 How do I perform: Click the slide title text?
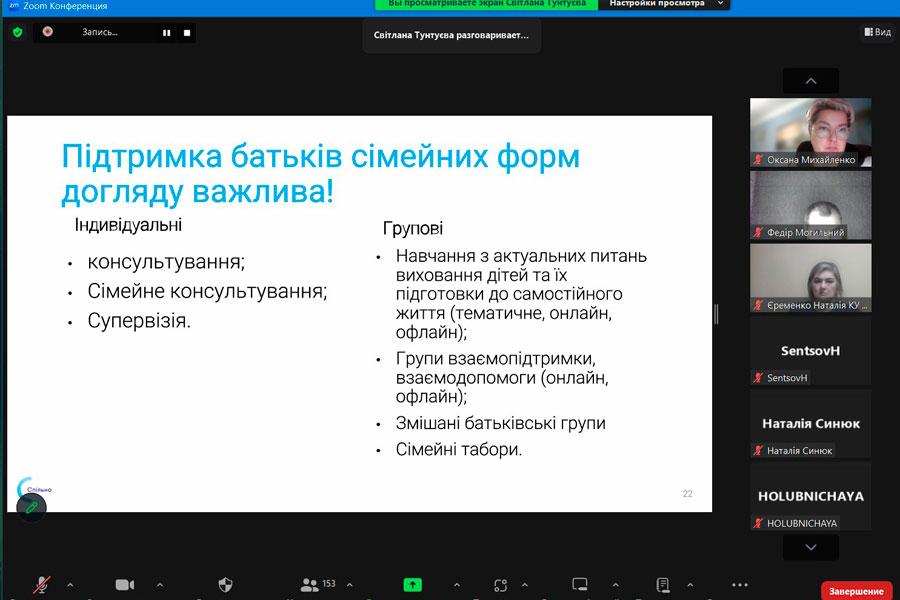tap(321, 173)
